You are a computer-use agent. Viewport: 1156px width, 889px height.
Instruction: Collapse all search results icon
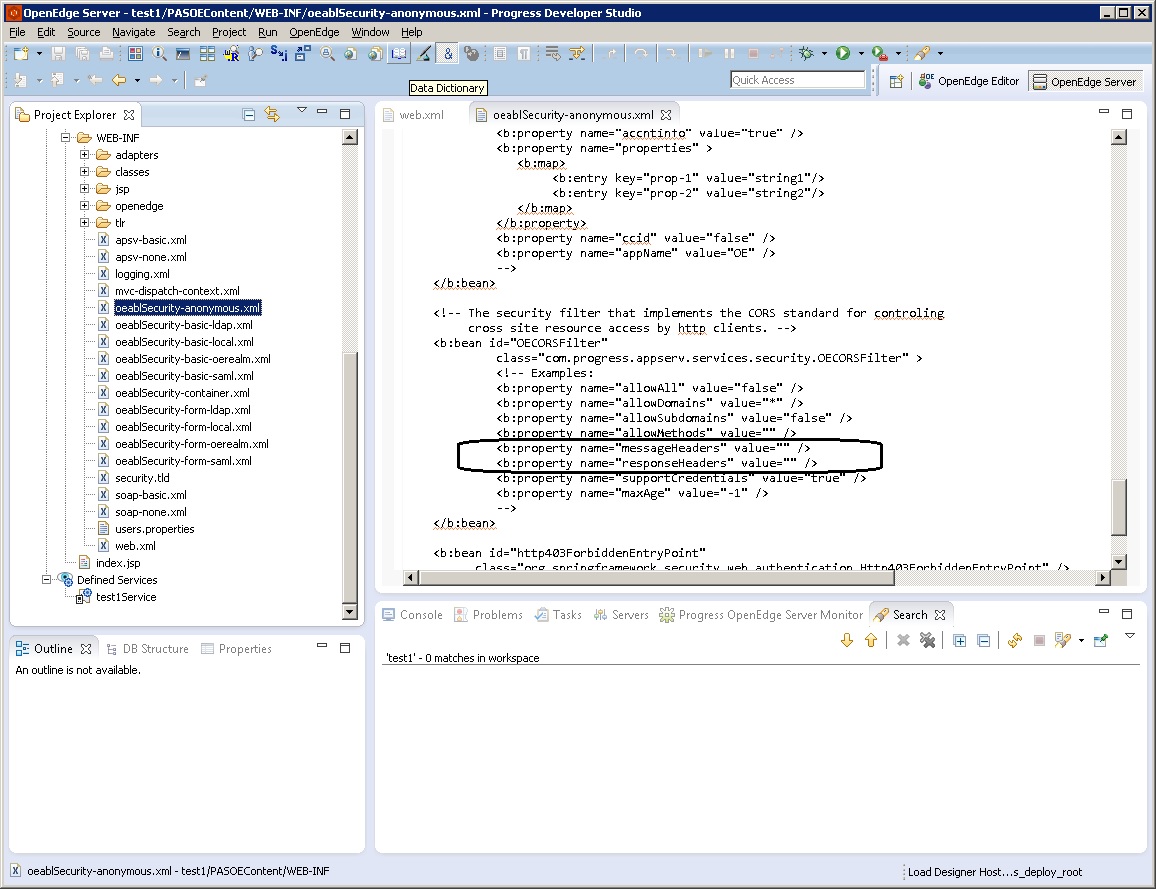click(x=983, y=640)
